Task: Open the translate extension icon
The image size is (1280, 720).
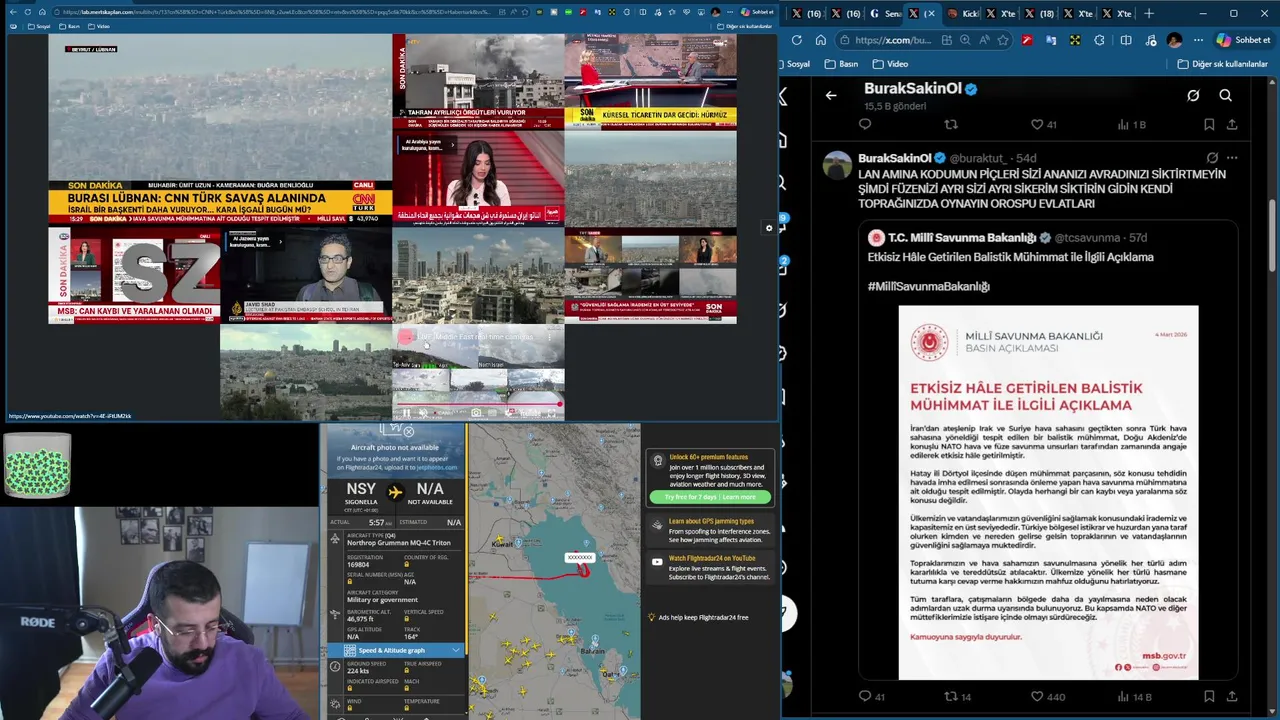Action: tap(1051, 40)
